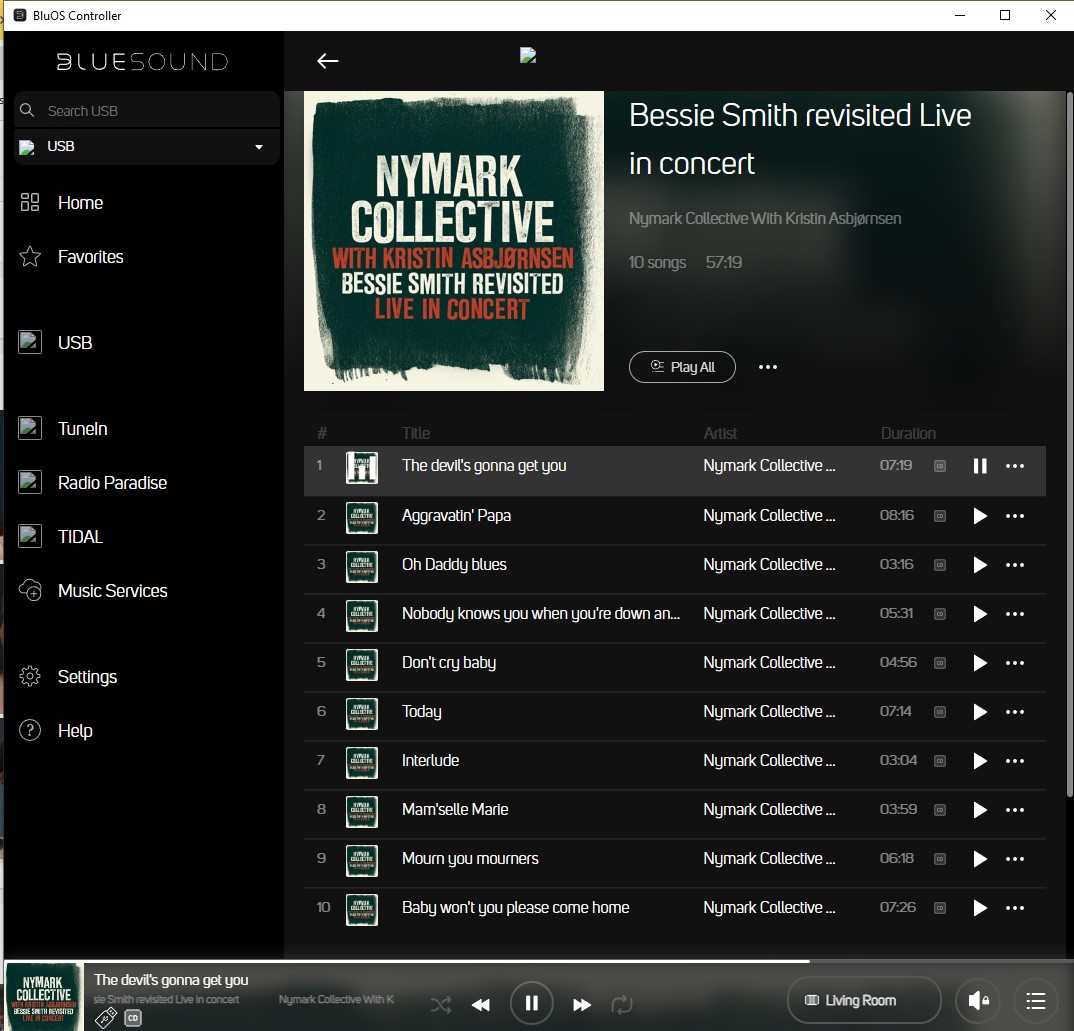Click the vertical scrollbar
The height and width of the screenshot is (1031, 1074).
(x=1069, y=444)
